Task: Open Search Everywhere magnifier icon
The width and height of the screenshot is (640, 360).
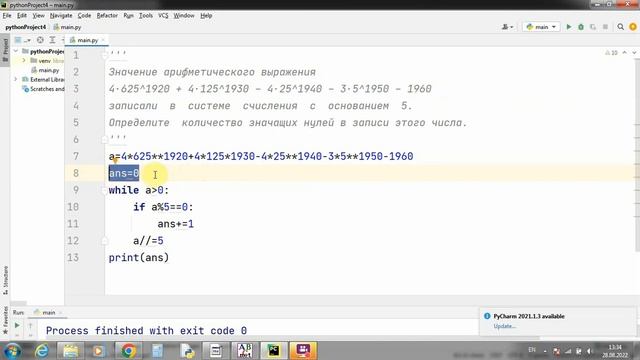Action: [x=620, y=27]
